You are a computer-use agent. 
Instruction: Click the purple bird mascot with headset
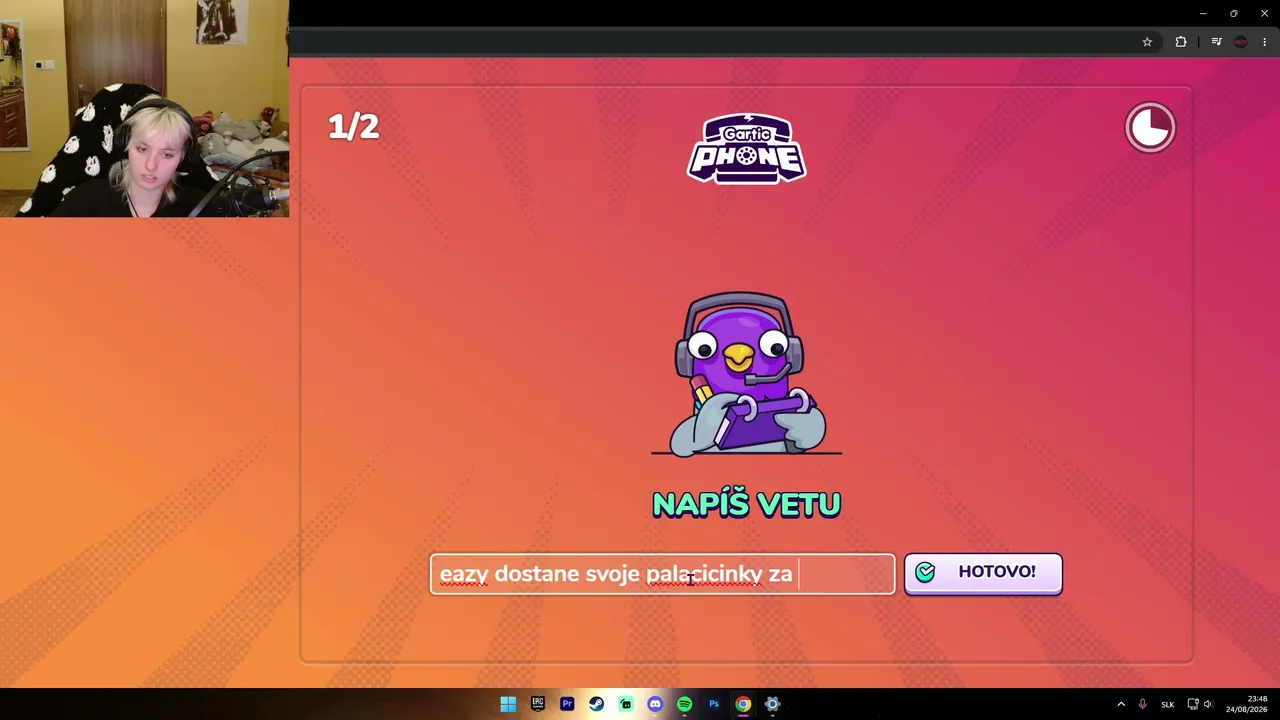click(x=747, y=373)
